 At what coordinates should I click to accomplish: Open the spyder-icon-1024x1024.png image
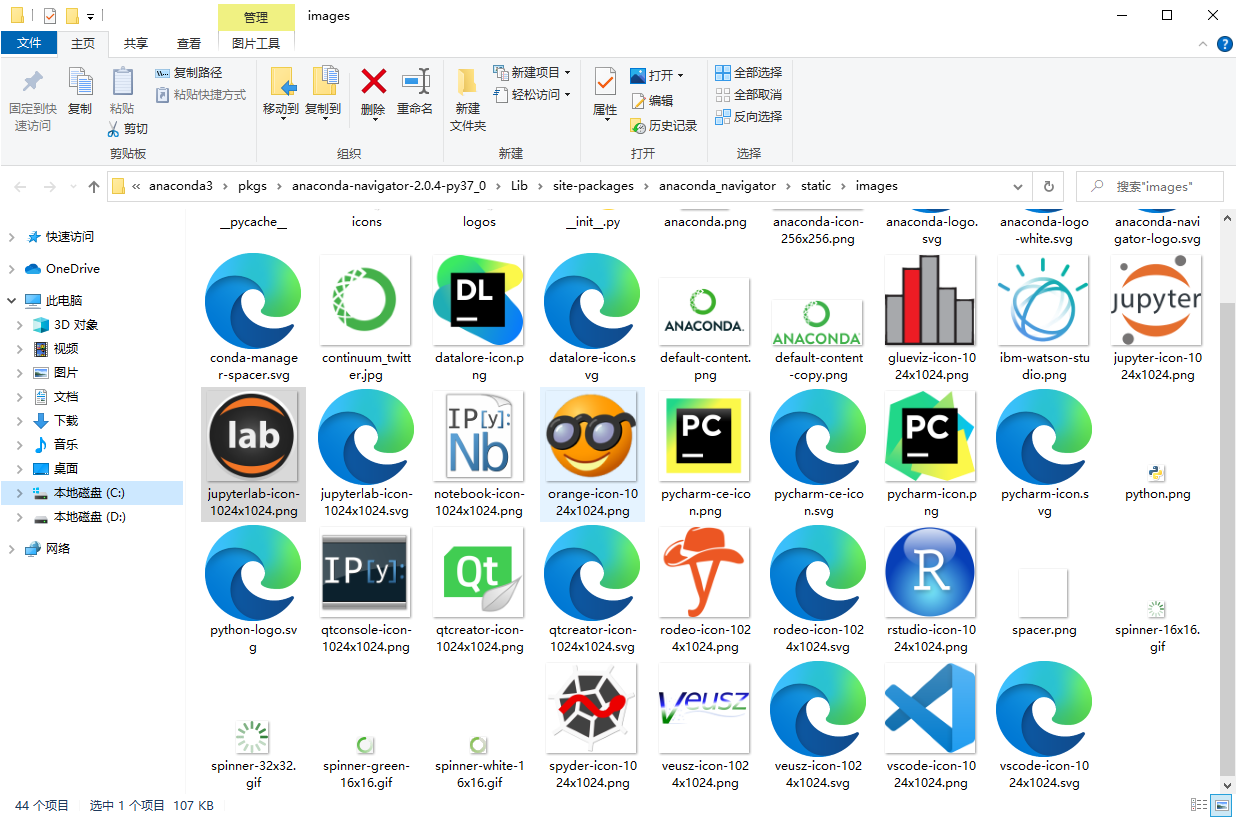pyautogui.click(x=592, y=708)
